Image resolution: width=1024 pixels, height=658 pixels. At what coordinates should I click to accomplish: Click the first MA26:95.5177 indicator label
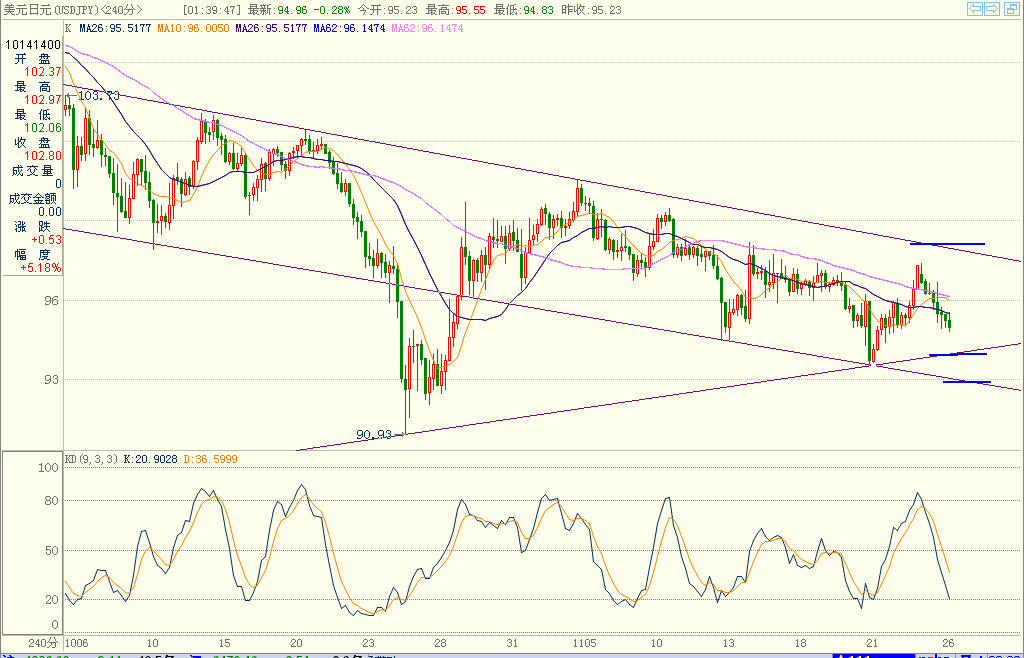coord(116,29)
